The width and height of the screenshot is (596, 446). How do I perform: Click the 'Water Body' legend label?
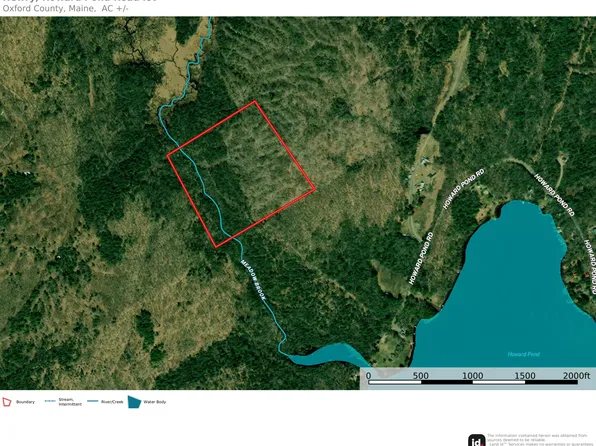coord(155,402)
